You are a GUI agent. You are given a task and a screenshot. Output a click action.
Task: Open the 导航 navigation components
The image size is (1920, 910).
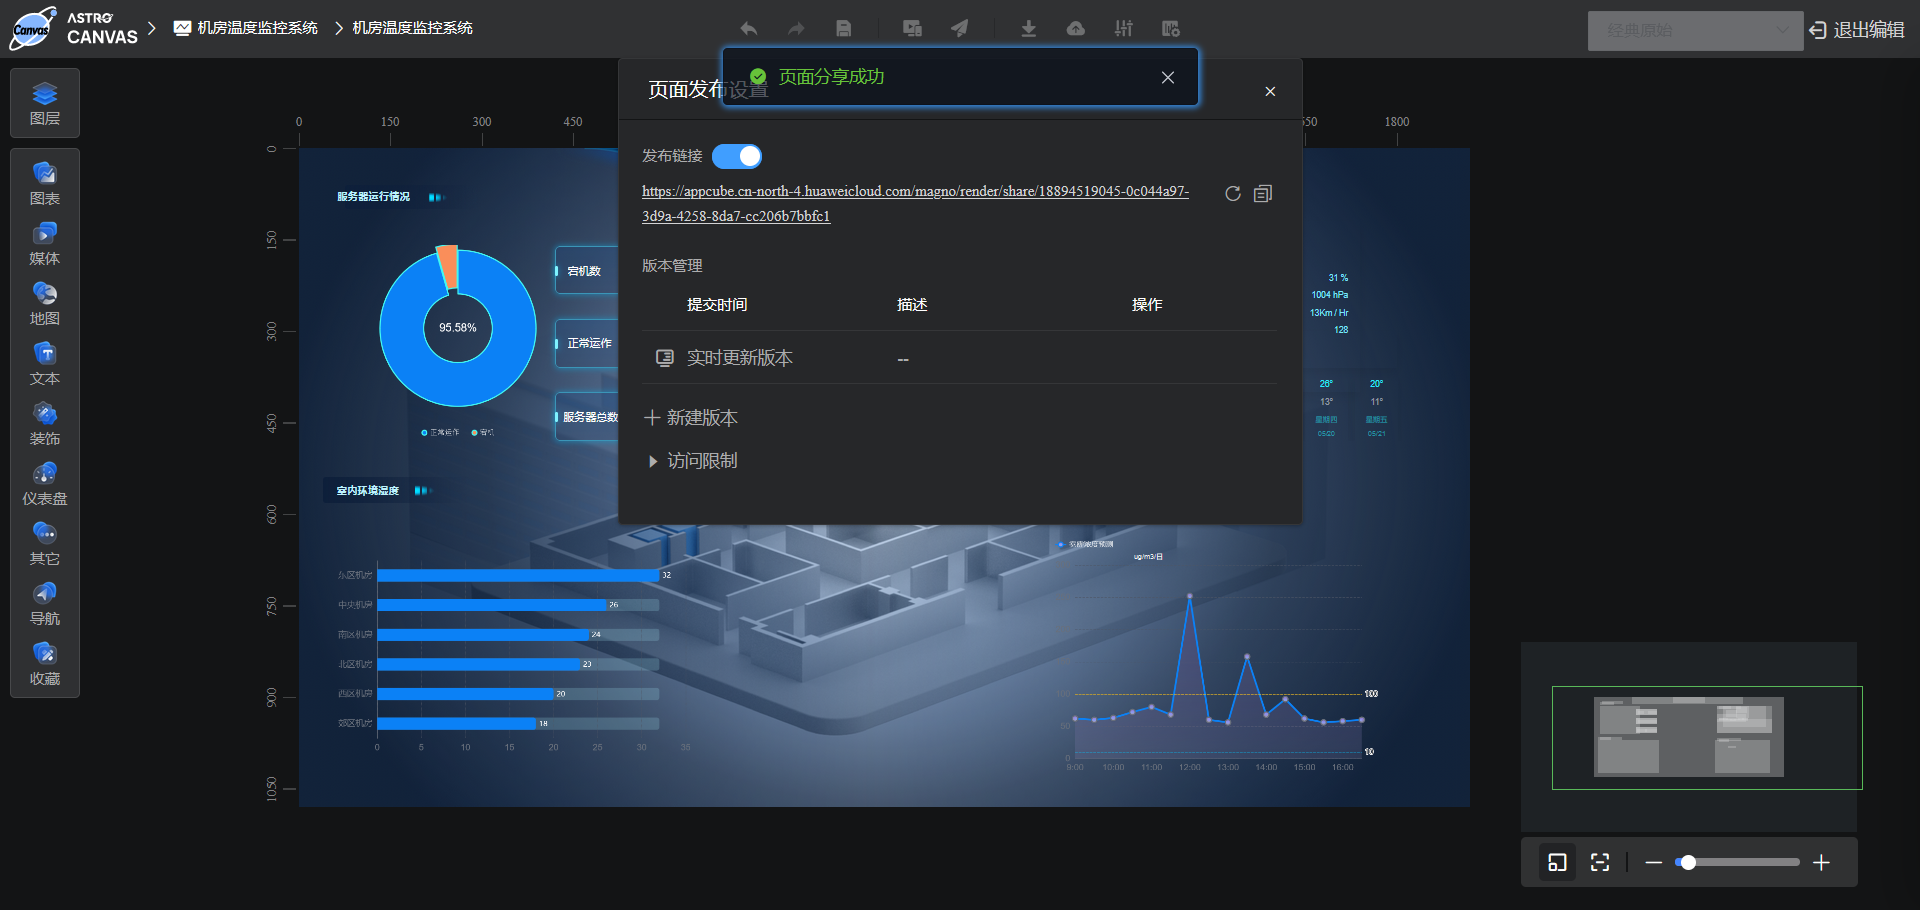tap(45, 604)
